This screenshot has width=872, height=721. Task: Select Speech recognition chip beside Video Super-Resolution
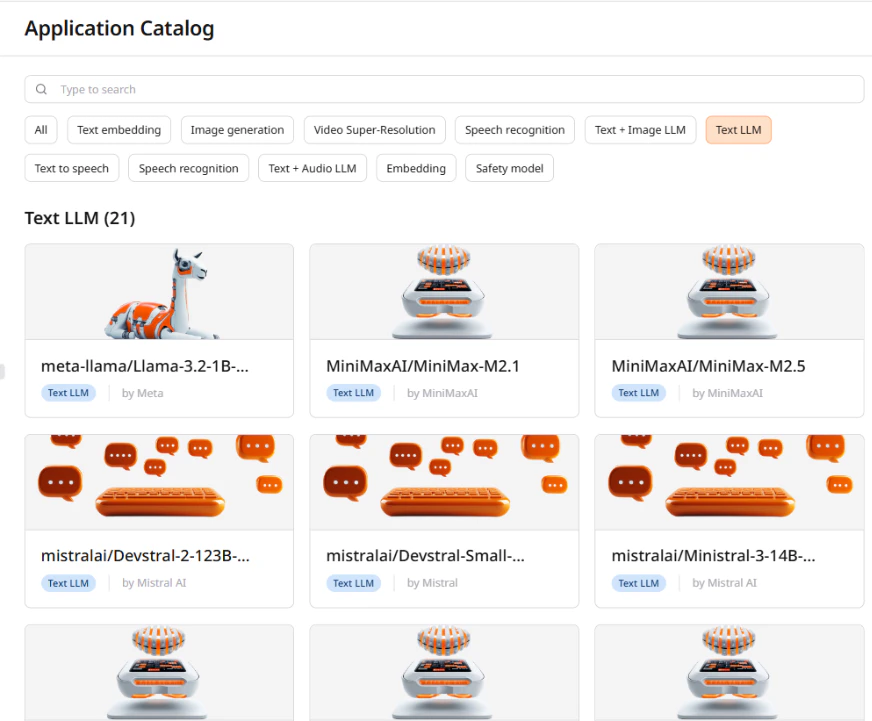coord(514,130)
